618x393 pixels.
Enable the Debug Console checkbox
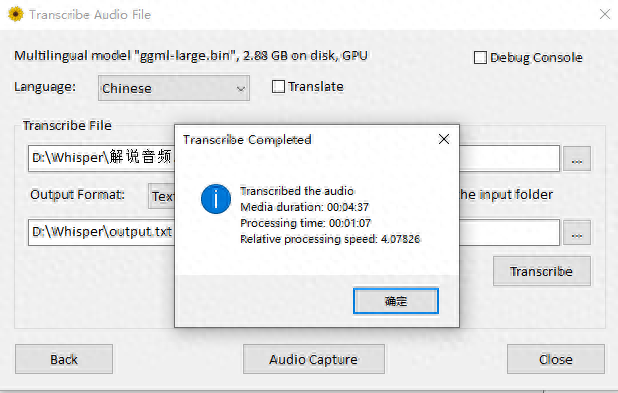480,58
